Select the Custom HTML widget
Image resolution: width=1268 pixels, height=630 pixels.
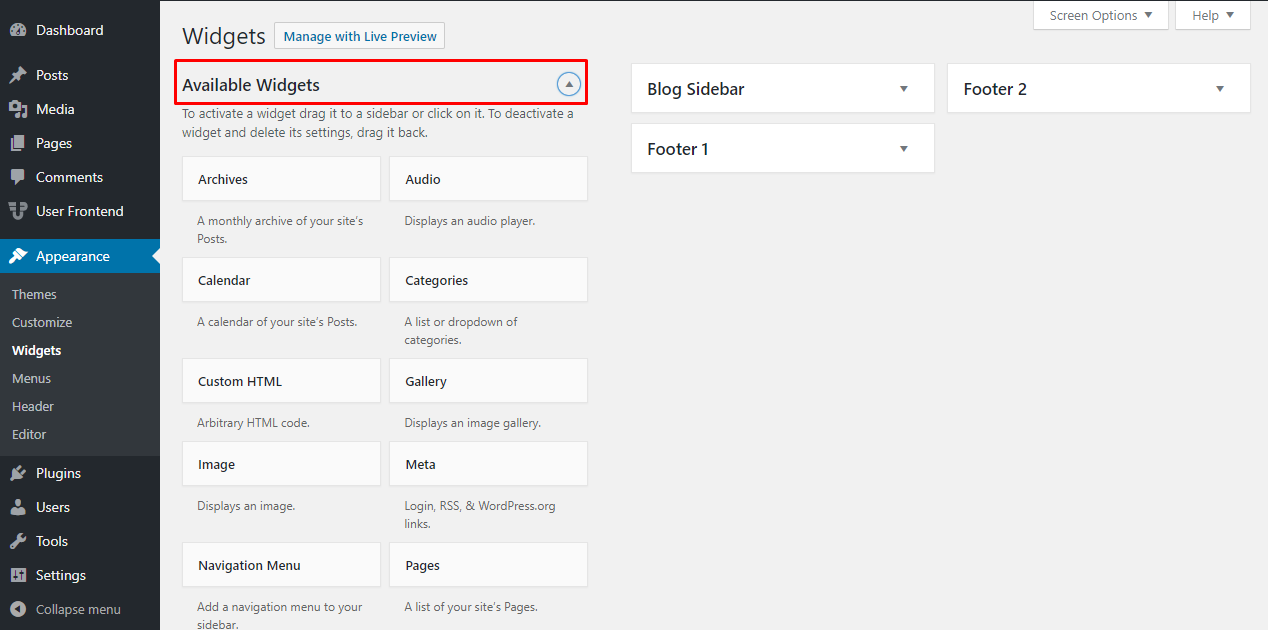[x=281, y=381]
